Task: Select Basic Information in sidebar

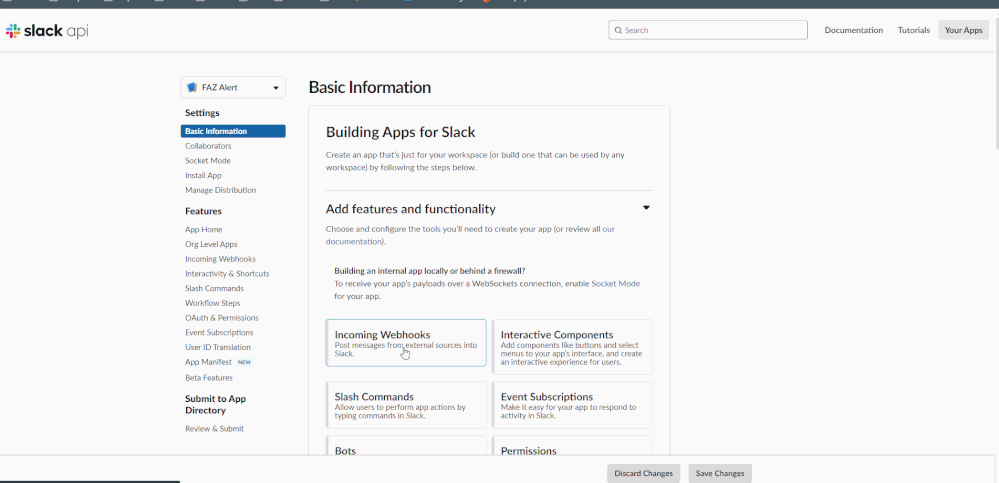Action: 233,131
